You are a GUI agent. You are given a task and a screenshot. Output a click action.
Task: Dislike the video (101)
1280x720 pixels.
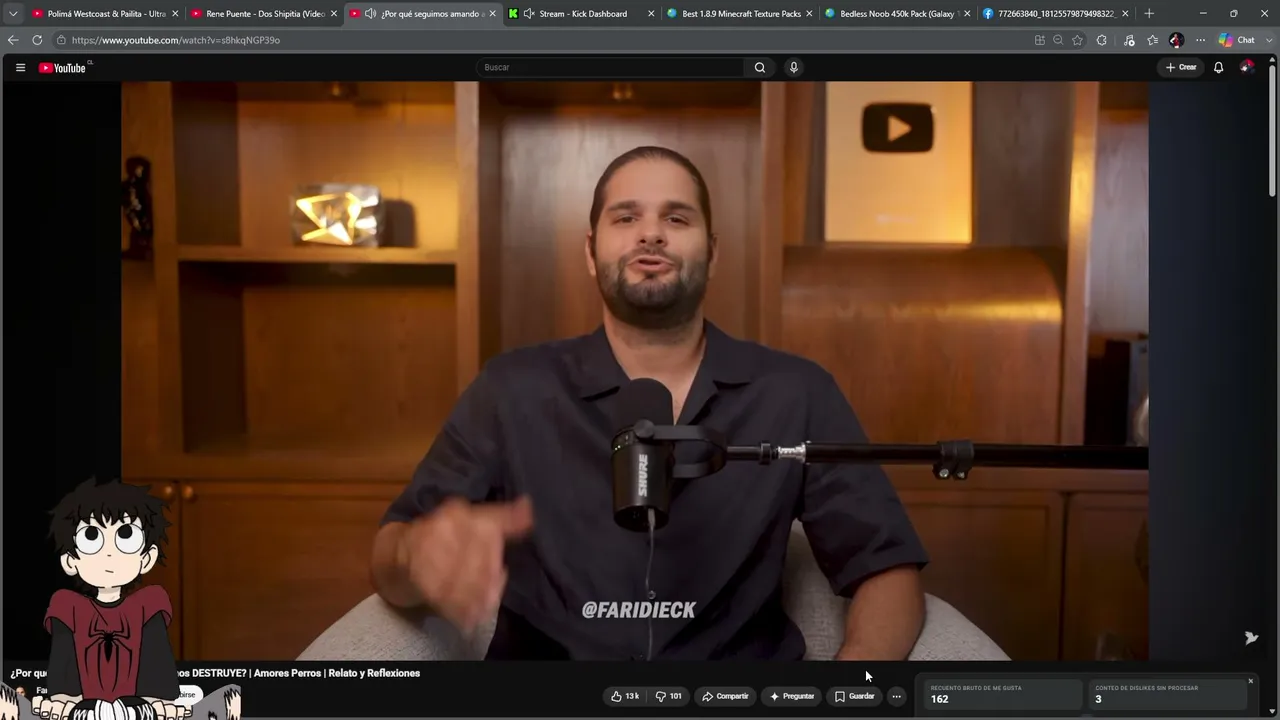coord(669,696)
